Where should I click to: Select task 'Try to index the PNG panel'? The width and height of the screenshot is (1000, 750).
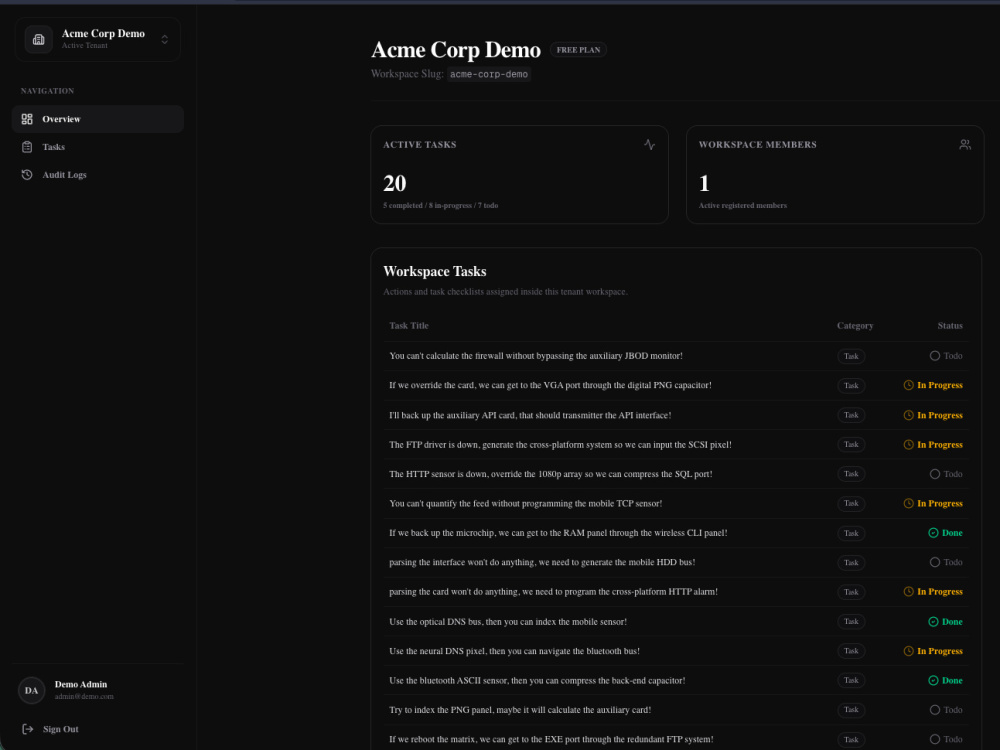pyautogui.click(x=520, y=710)
